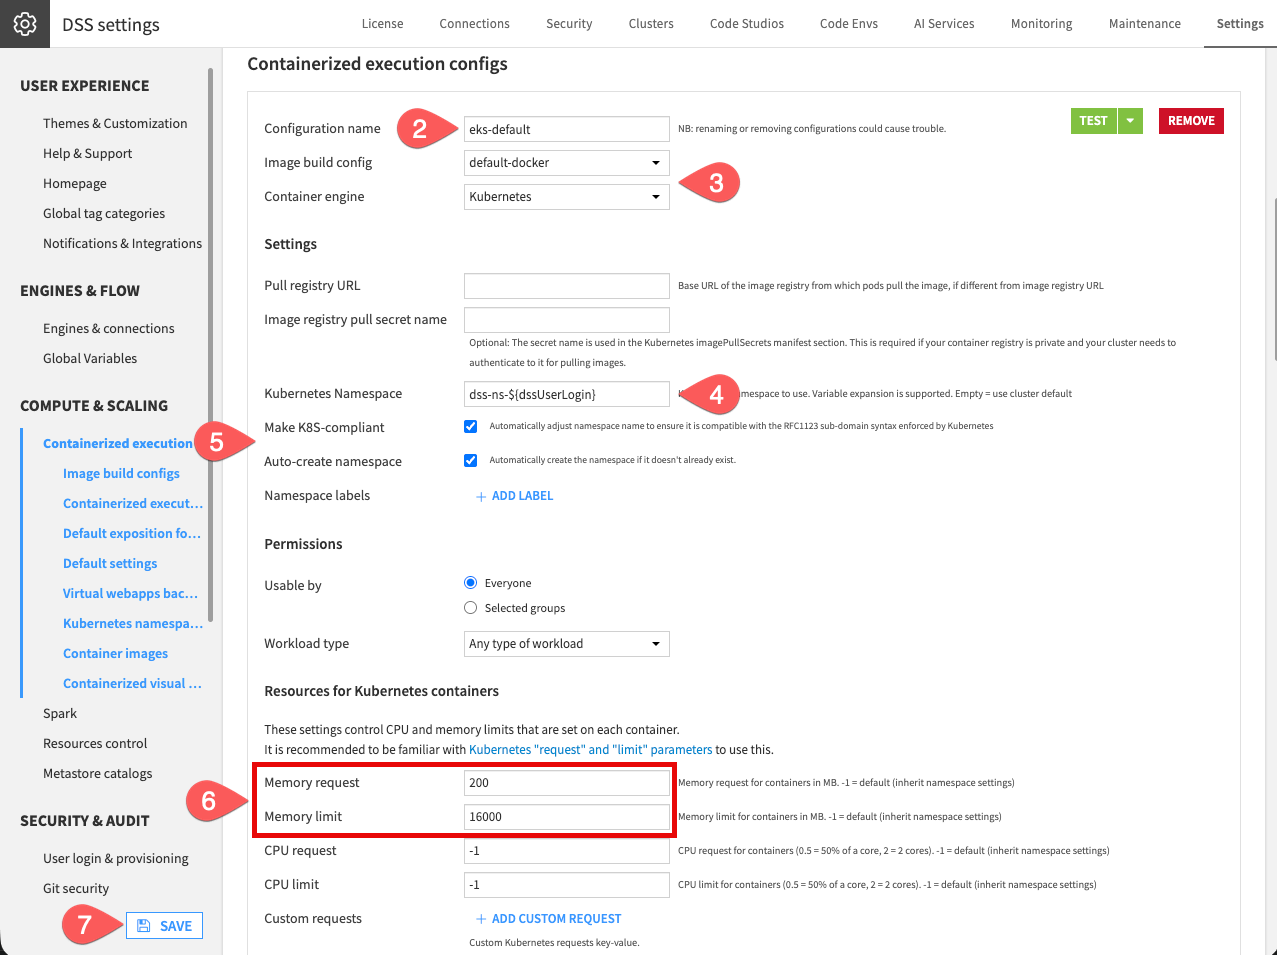Click the SAVE button
This screenshot has width=1277, height=955.
tap(164, 926)
